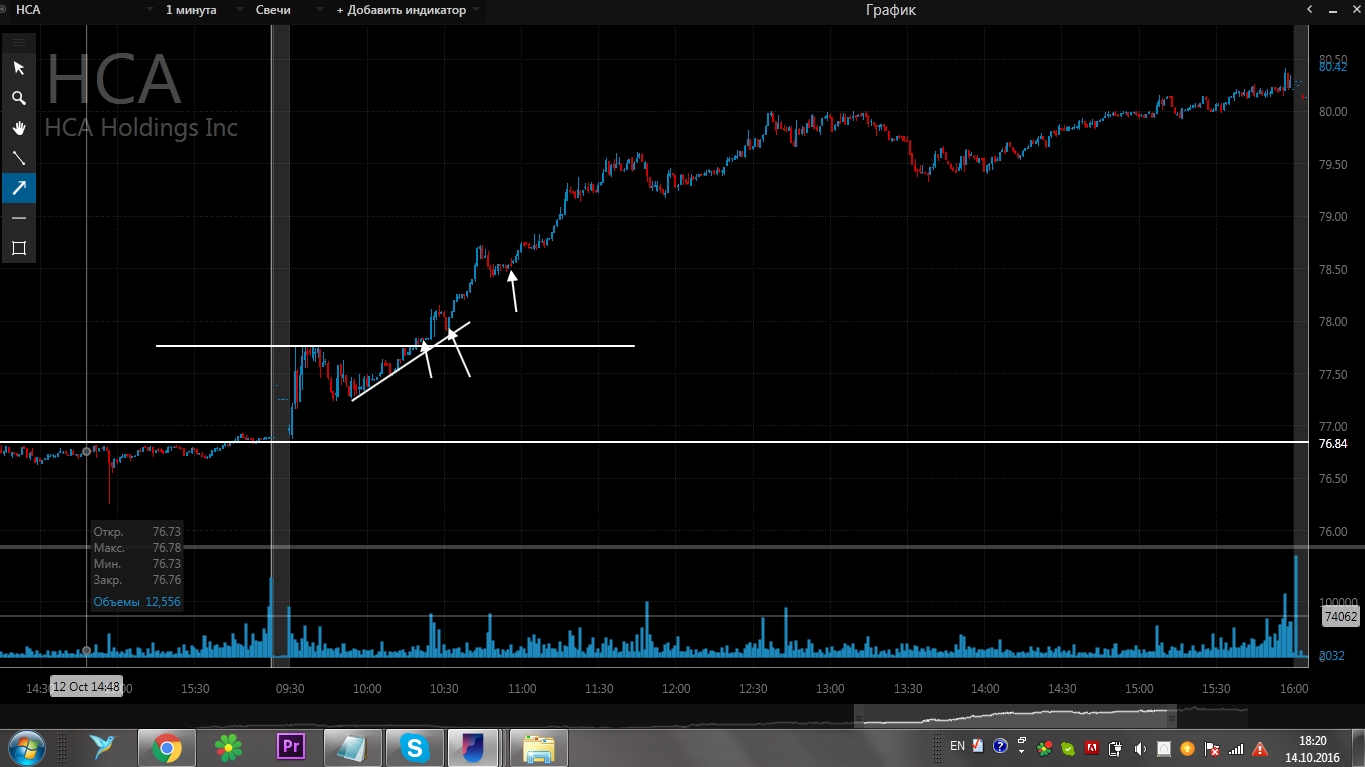Click left handle of the overview range slider

pyautogui.click(x=859, y=717)
